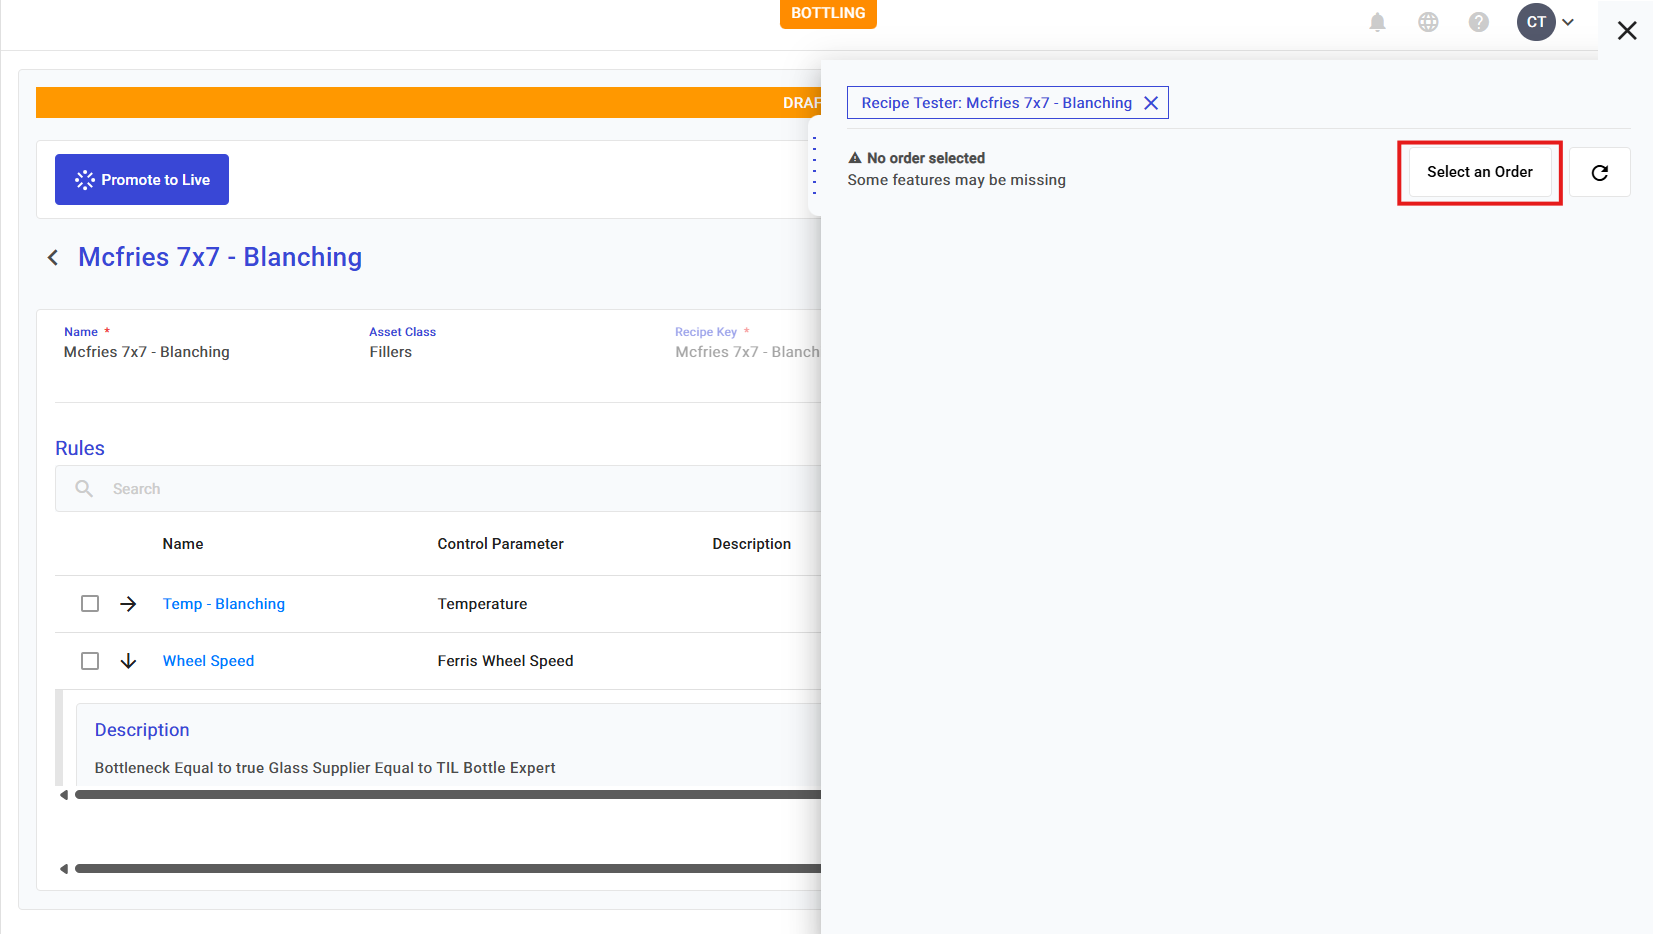1653x934 pixels.
Task: Click the notifications bell icon
Action: pyautogui.click(x=1377, y=22)
